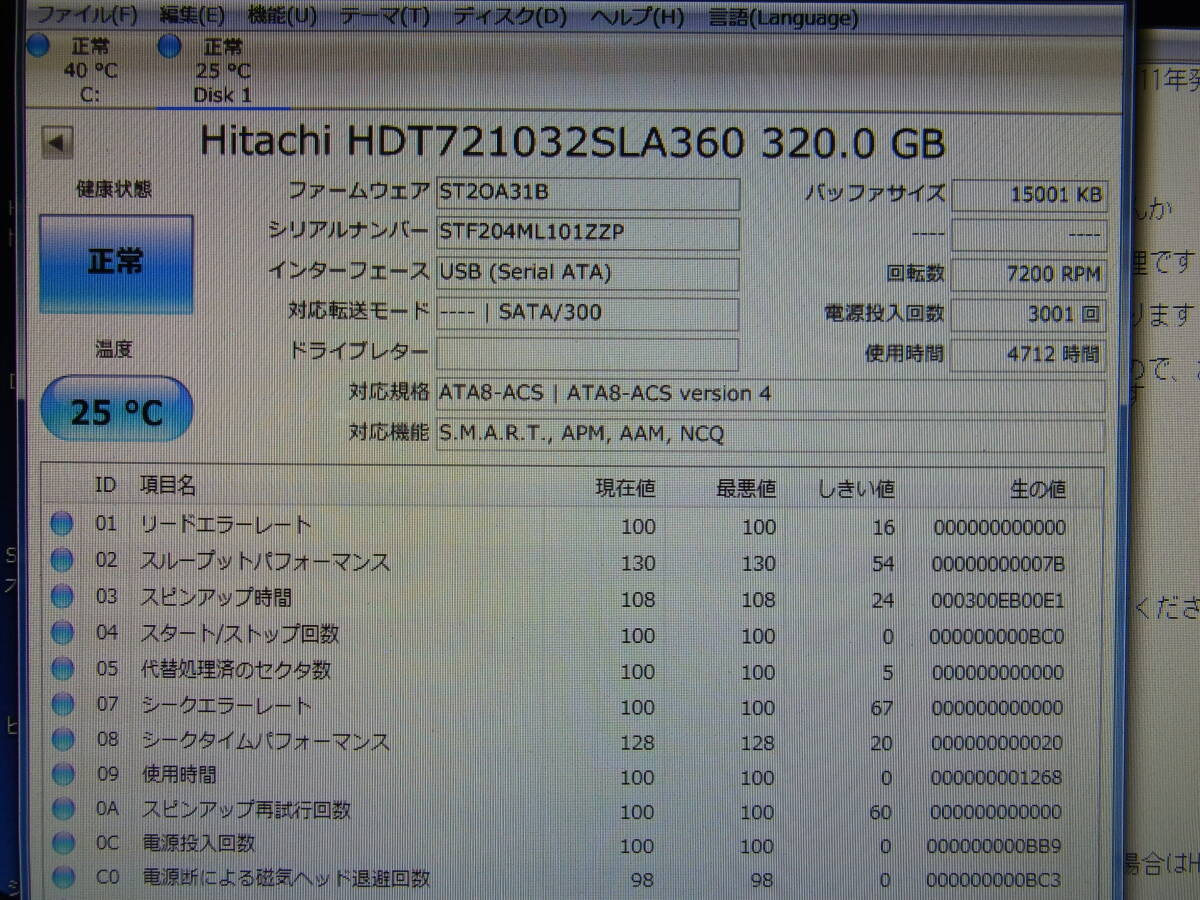Screen dimensions: 1200x900
Task: Open the ヘルプ(H) menu
Action: coord(637,15)
